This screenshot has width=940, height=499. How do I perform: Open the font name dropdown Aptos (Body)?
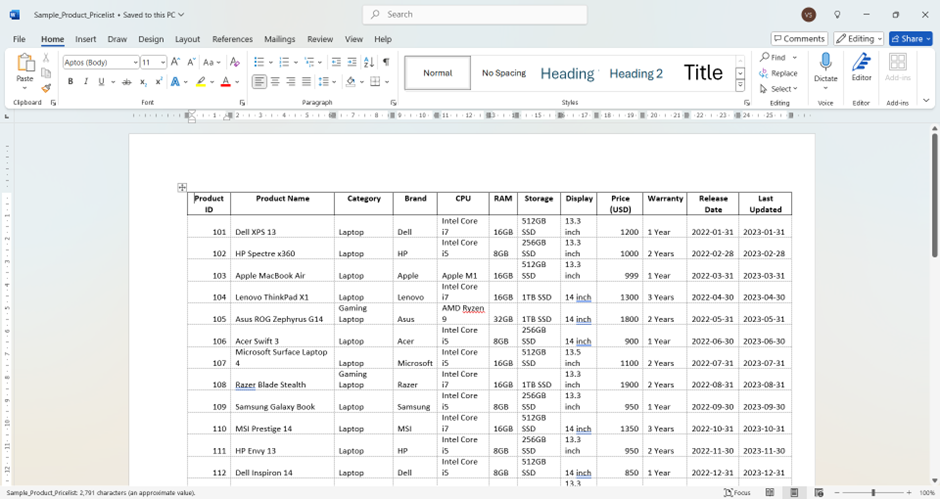coord(100,62)
